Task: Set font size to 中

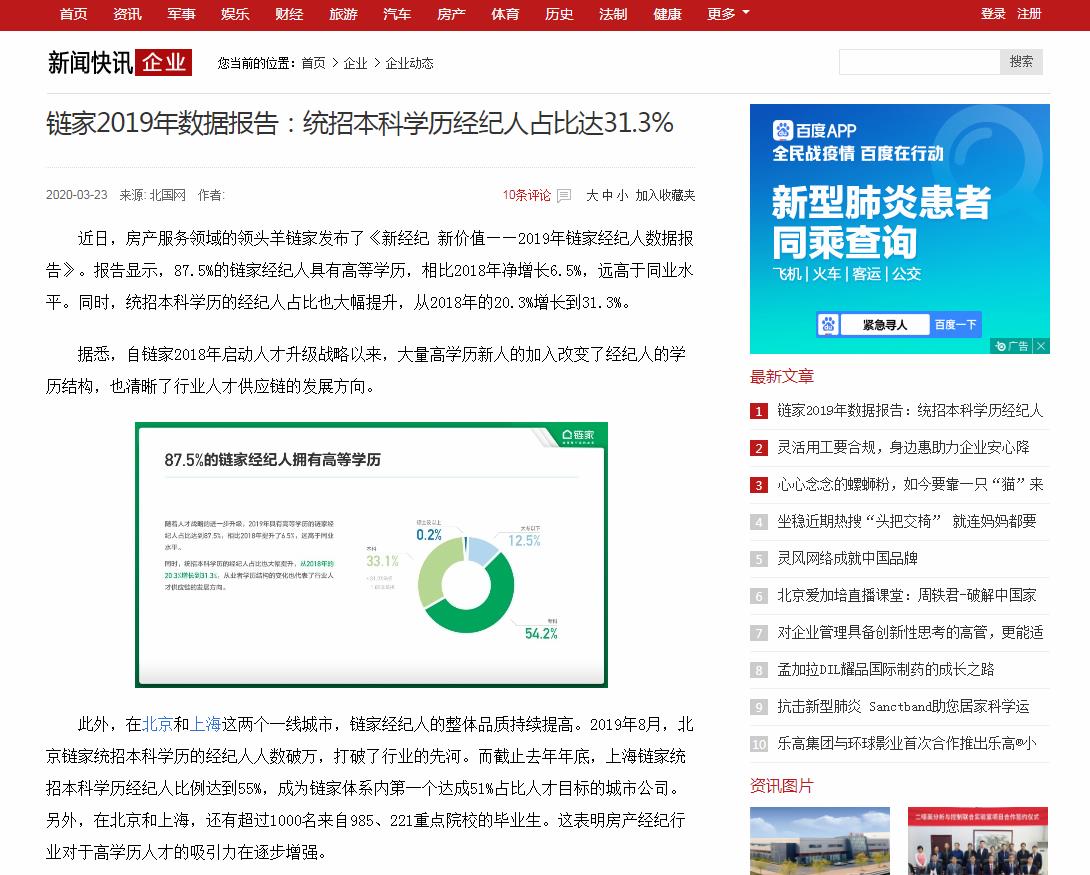Action: pyautogui.click(x=607, y=195)
